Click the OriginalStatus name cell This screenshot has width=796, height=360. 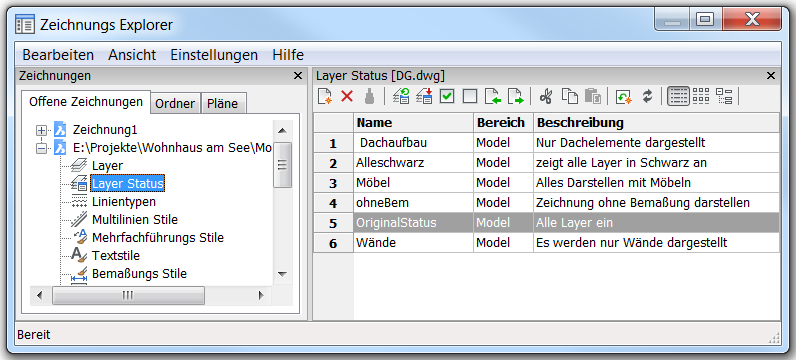pyautogui.click(x=414, y=223)
